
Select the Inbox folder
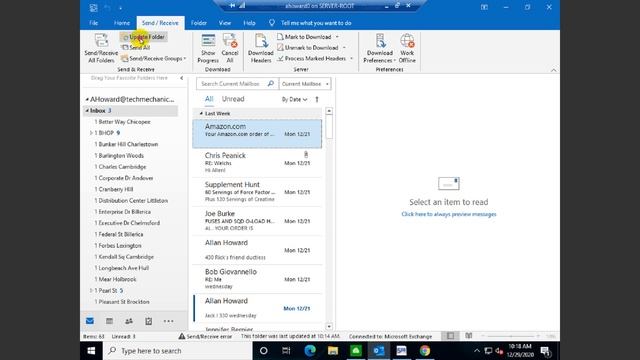[131, 111]
